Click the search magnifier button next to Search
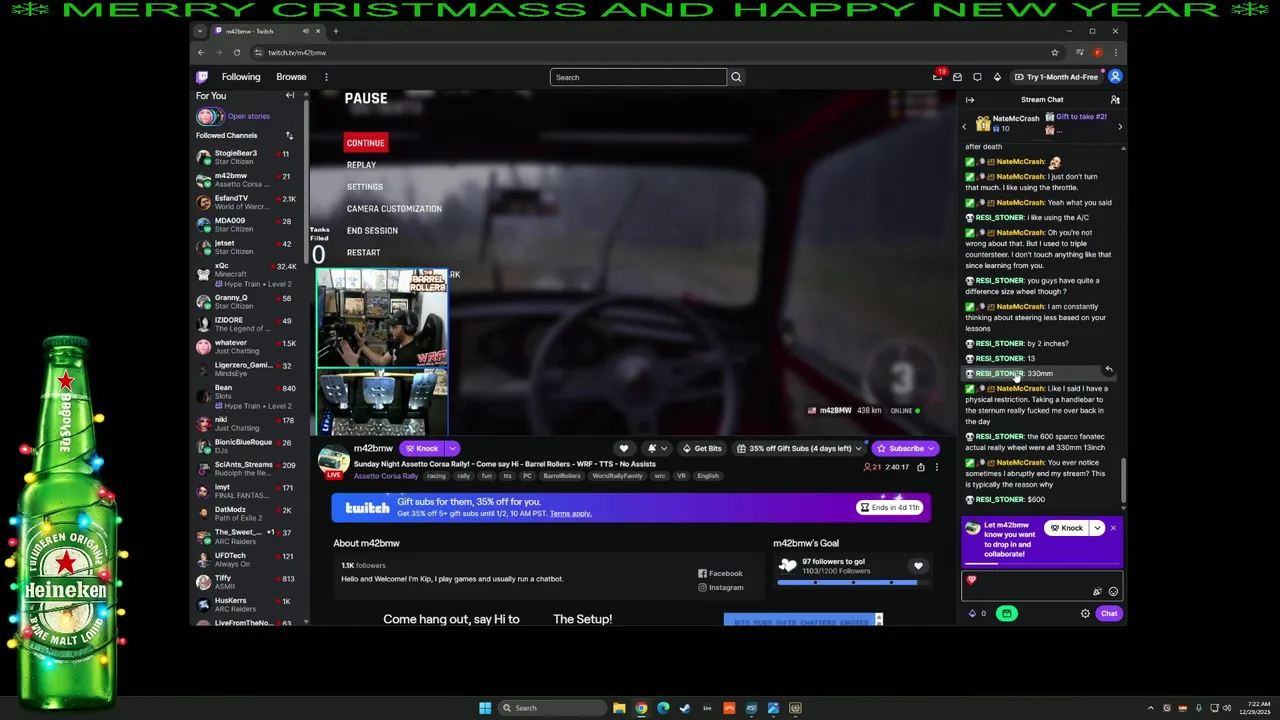Image resolution: width=1280 pixels, height=720 pixels. [736, 77]
